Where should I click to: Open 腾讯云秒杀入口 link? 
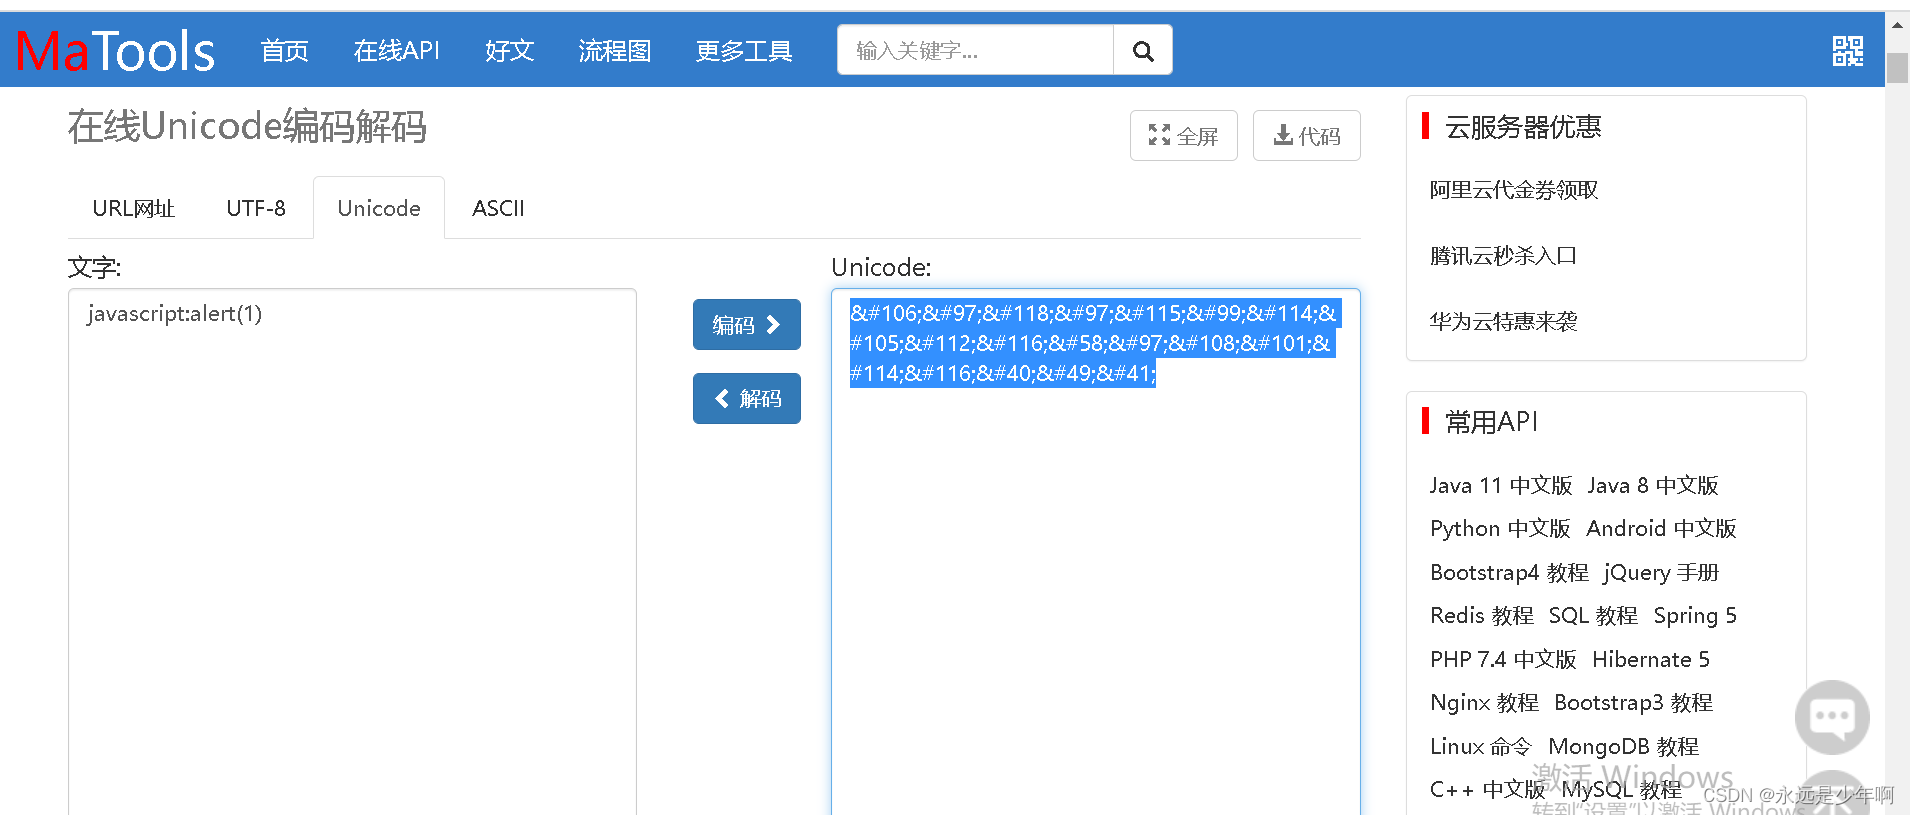click(x=1503, y=256)
